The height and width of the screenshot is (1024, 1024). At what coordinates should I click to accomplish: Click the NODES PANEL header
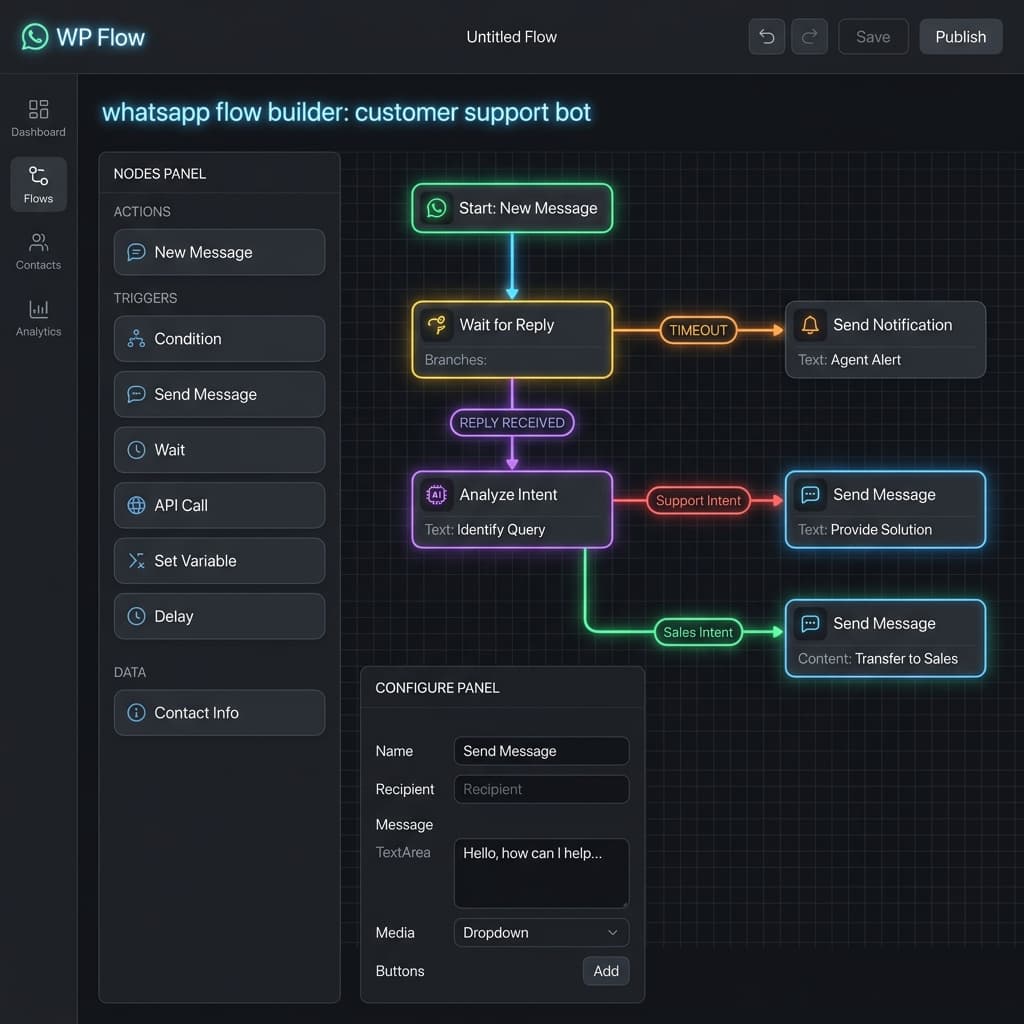160,174
